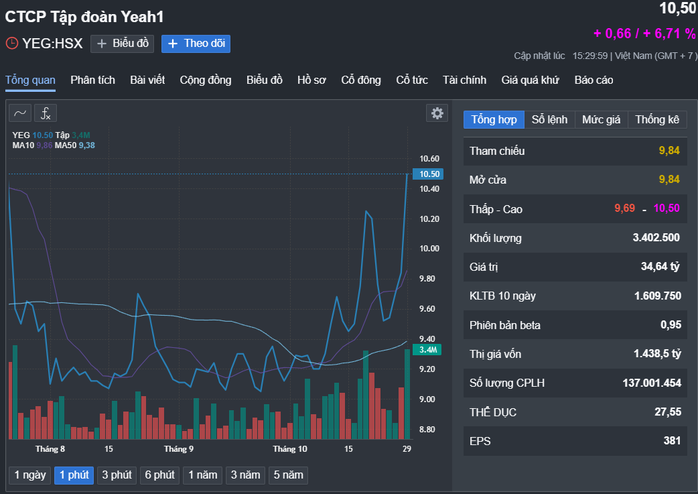Open the Cộng đồng tab
This screenshot has width=698, height=494.
tap(205, 80)
